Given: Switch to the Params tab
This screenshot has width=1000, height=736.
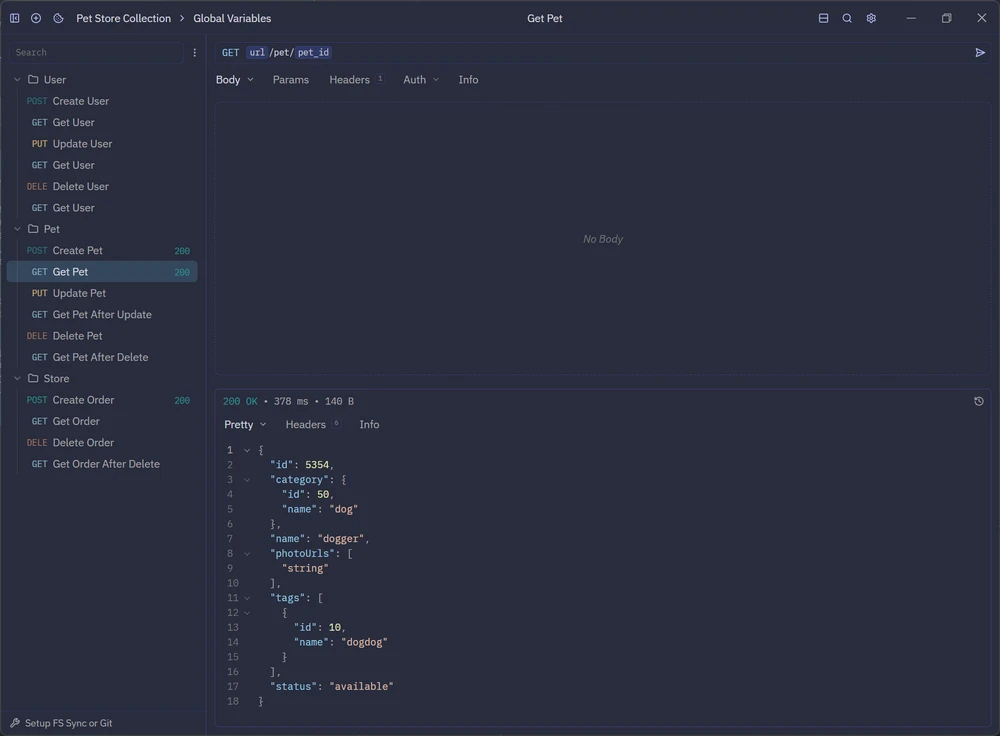Looking at the screenshot, I should click(291, 80).
